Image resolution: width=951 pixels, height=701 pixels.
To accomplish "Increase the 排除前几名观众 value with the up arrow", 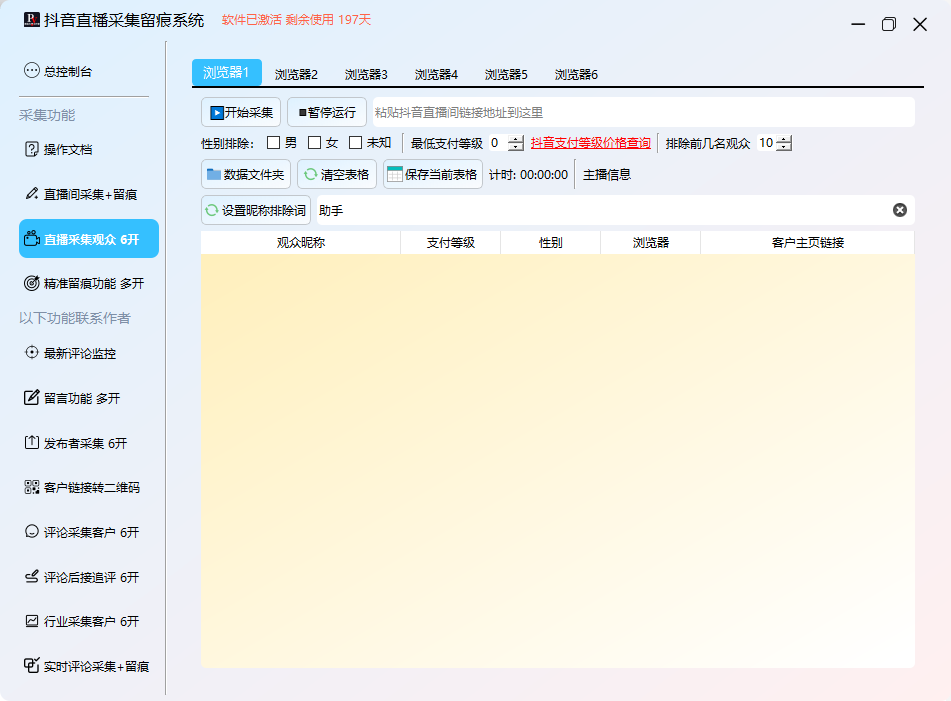I will point(784,139).
